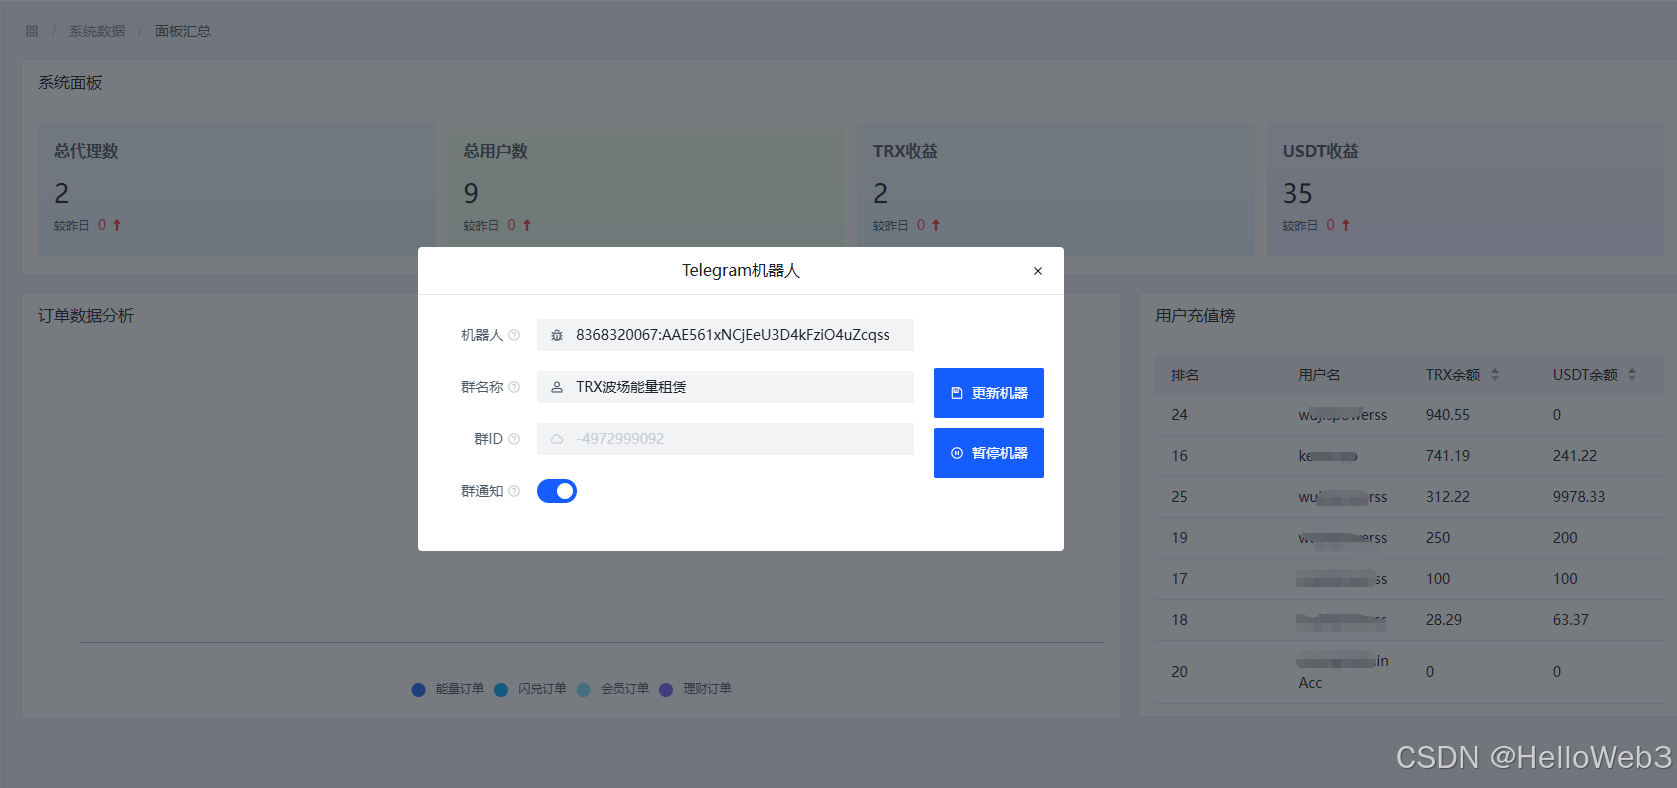Open help tip next to 群通知 label
Viewport: 1677px width, 788px height.
pyautogui.click(x=514, y=491)
